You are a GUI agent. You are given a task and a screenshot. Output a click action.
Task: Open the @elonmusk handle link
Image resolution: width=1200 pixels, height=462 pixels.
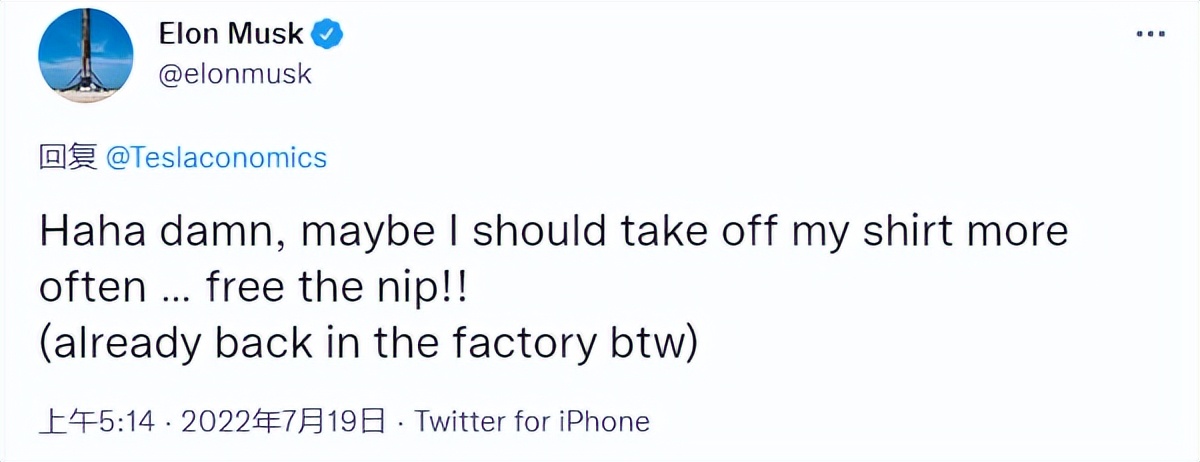click(x=236, y=73)
